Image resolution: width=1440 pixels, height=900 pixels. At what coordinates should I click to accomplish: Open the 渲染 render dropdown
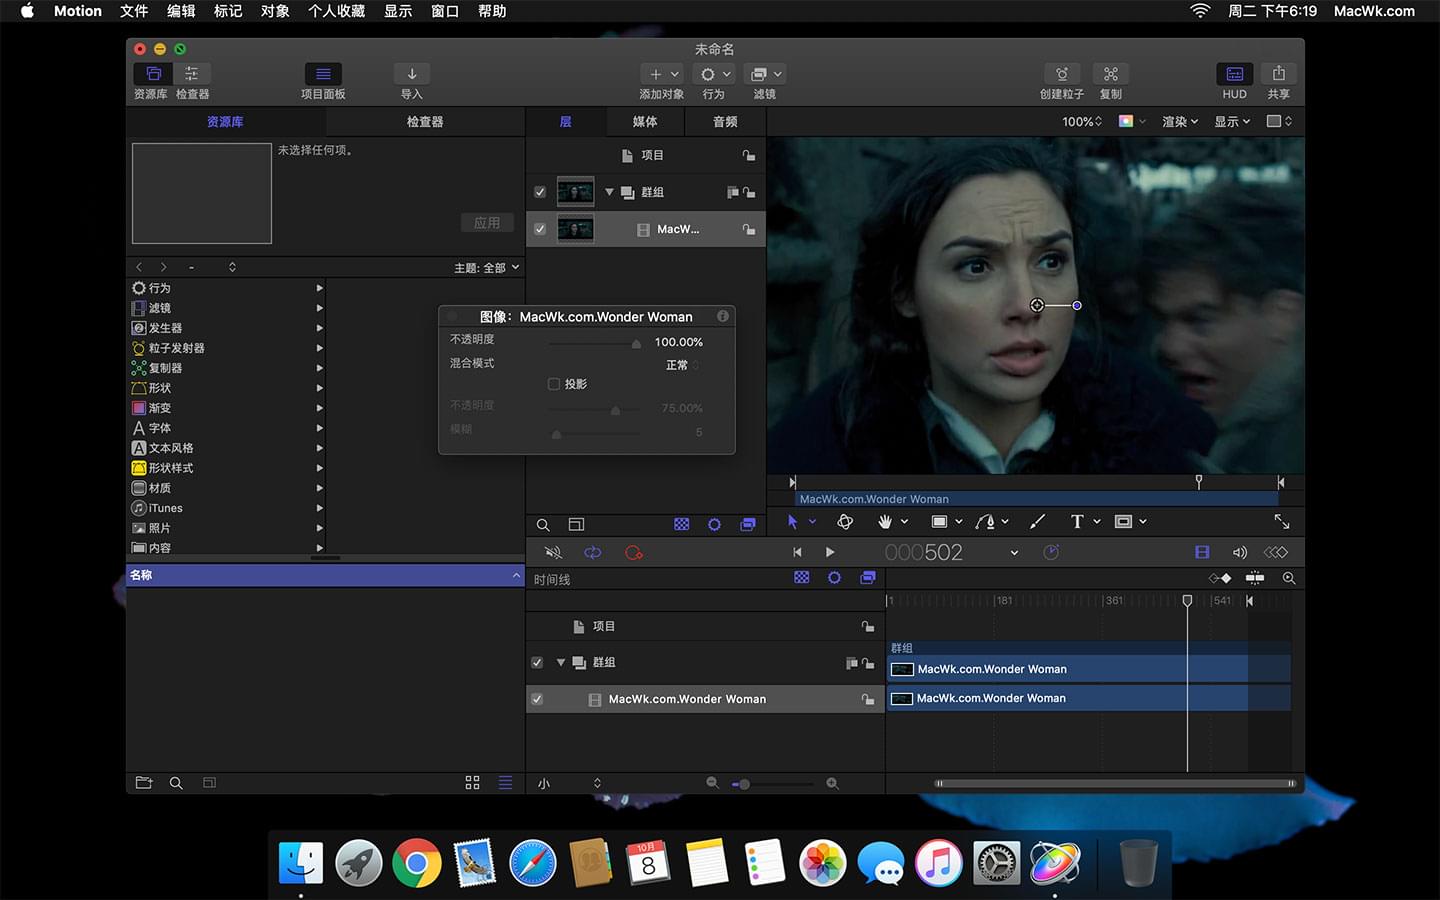coord(1180,121)
